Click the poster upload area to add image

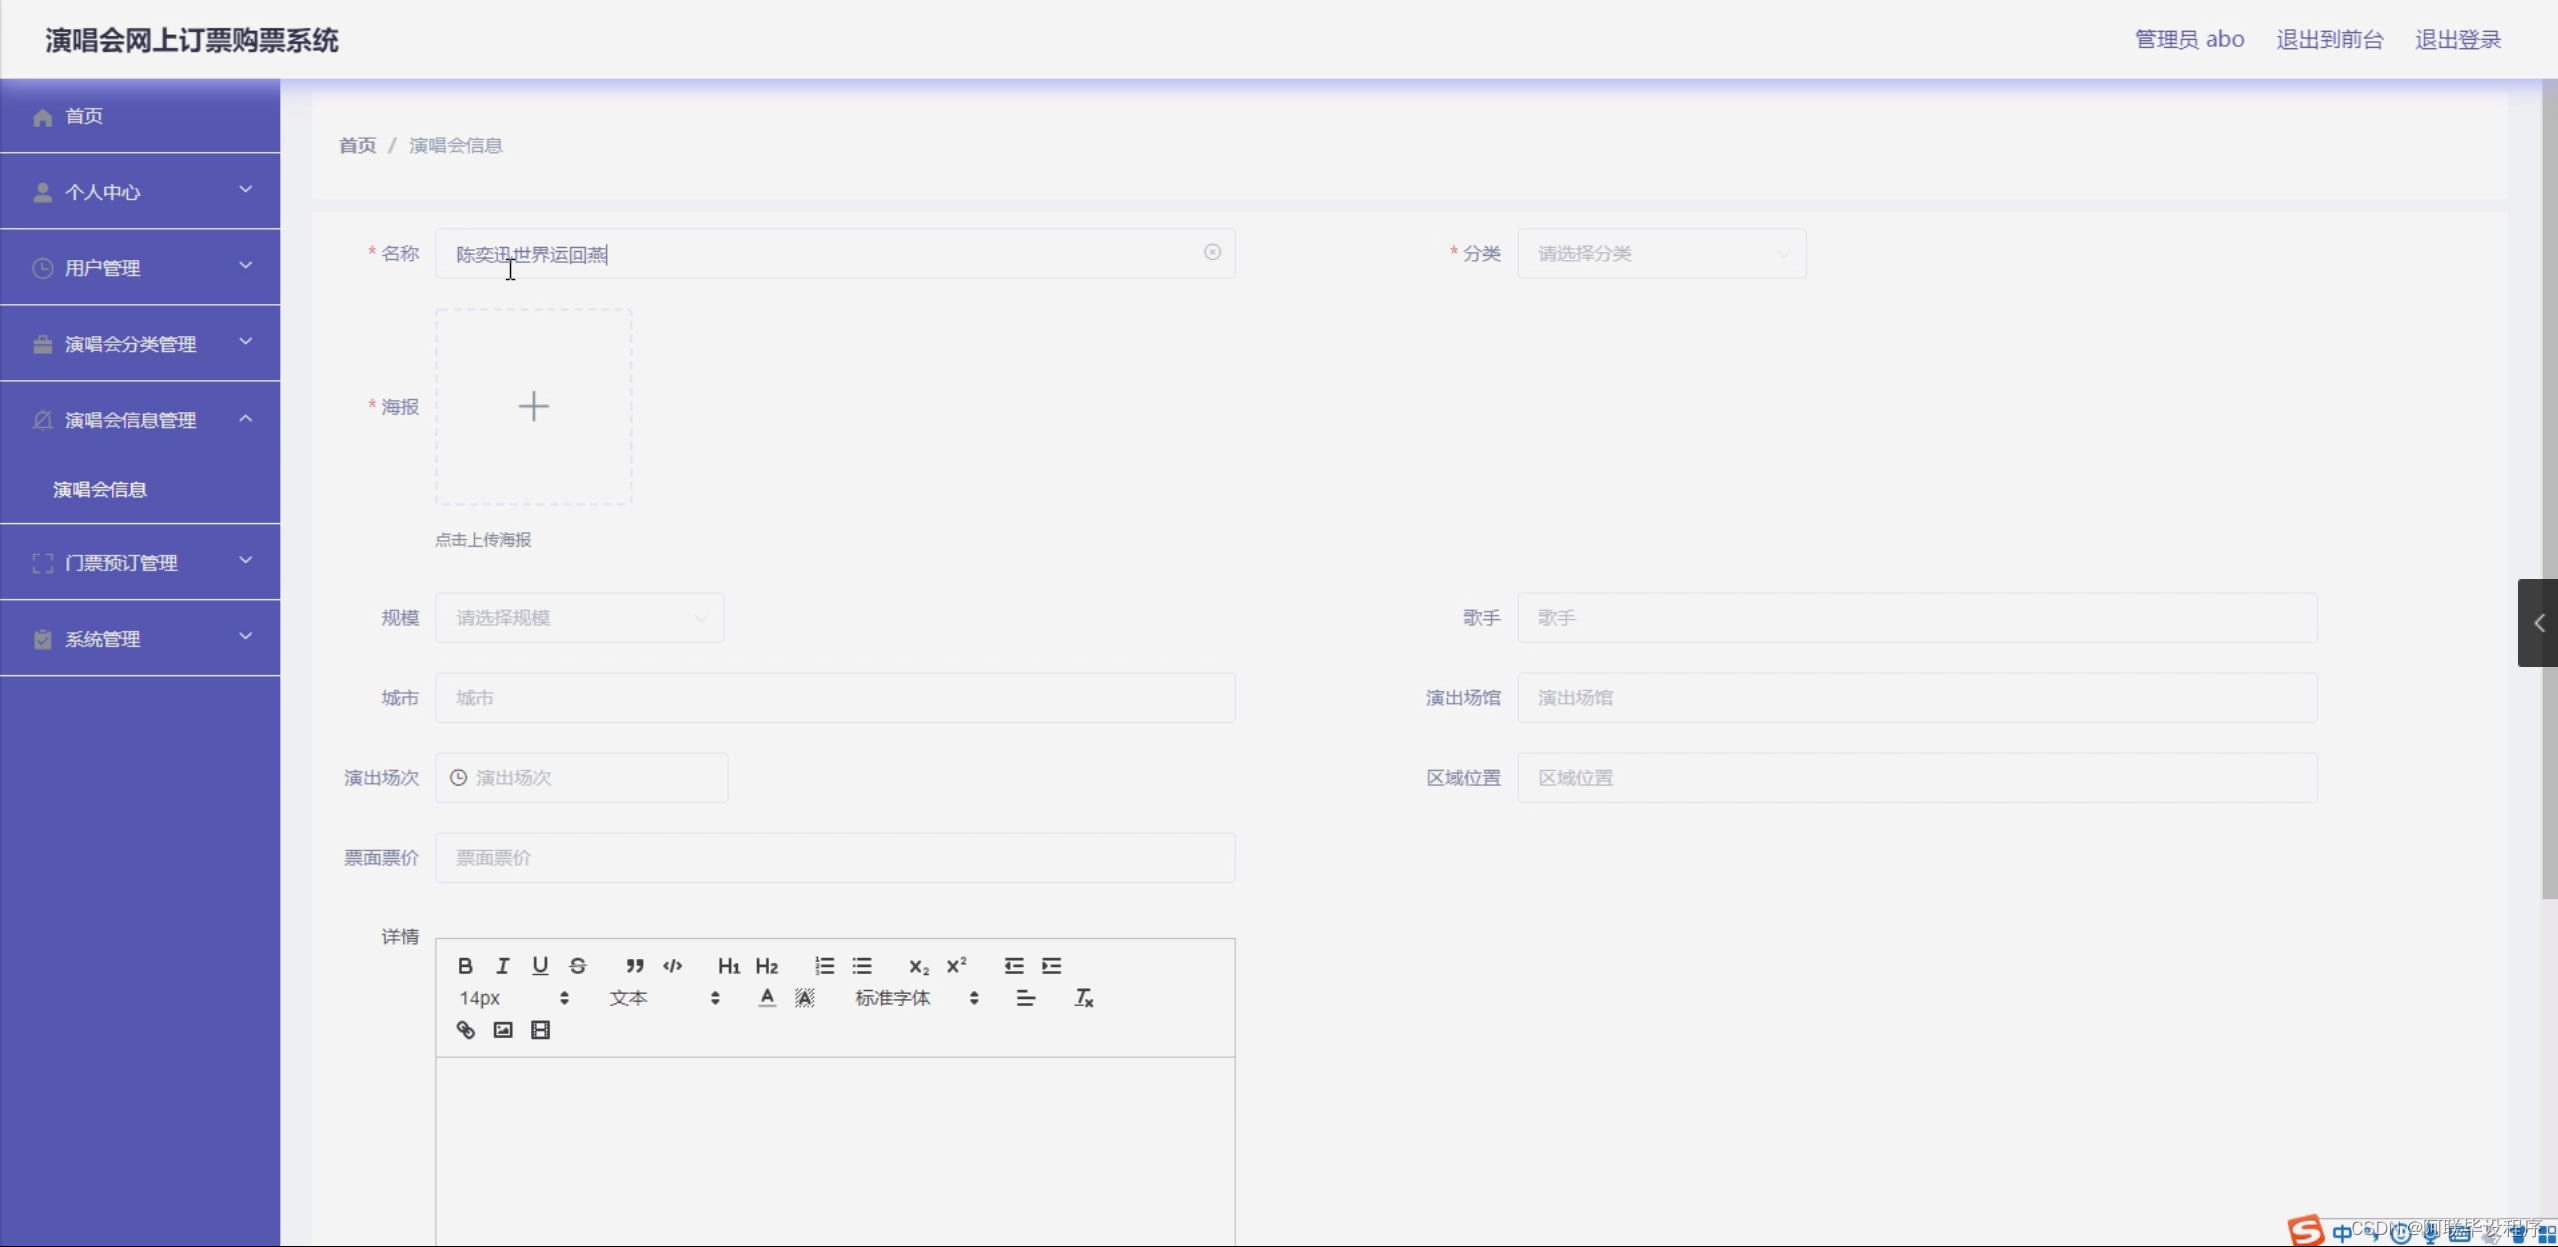(534, 406)
